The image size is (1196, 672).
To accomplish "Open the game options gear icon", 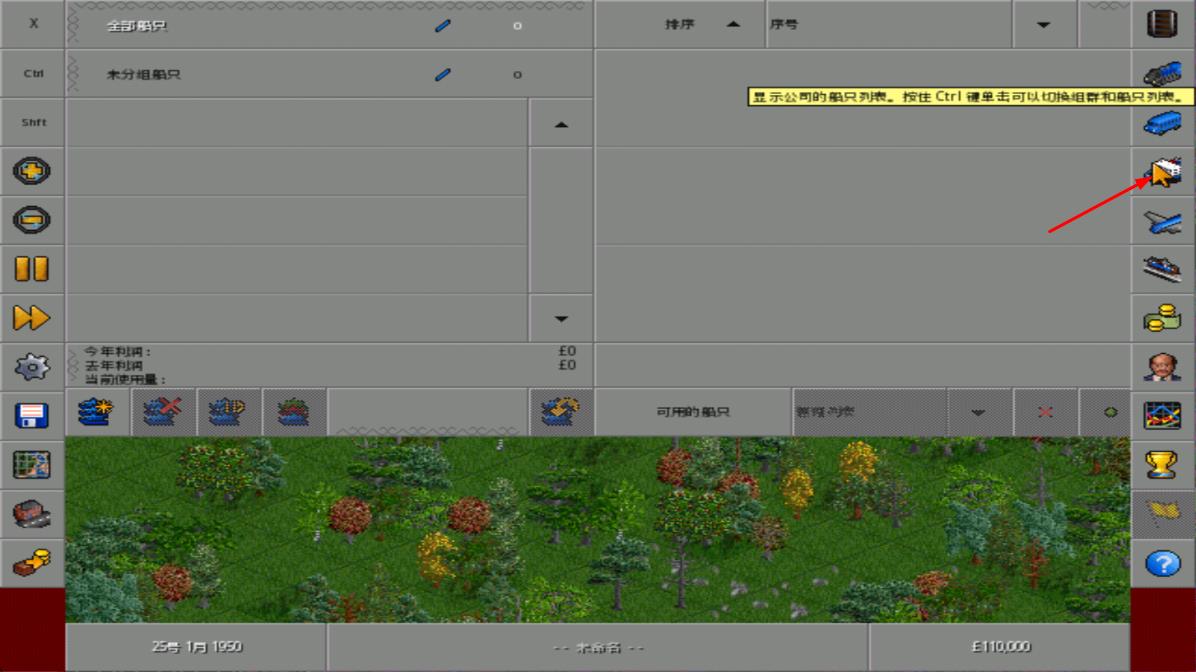I will [x=32, y=367].
